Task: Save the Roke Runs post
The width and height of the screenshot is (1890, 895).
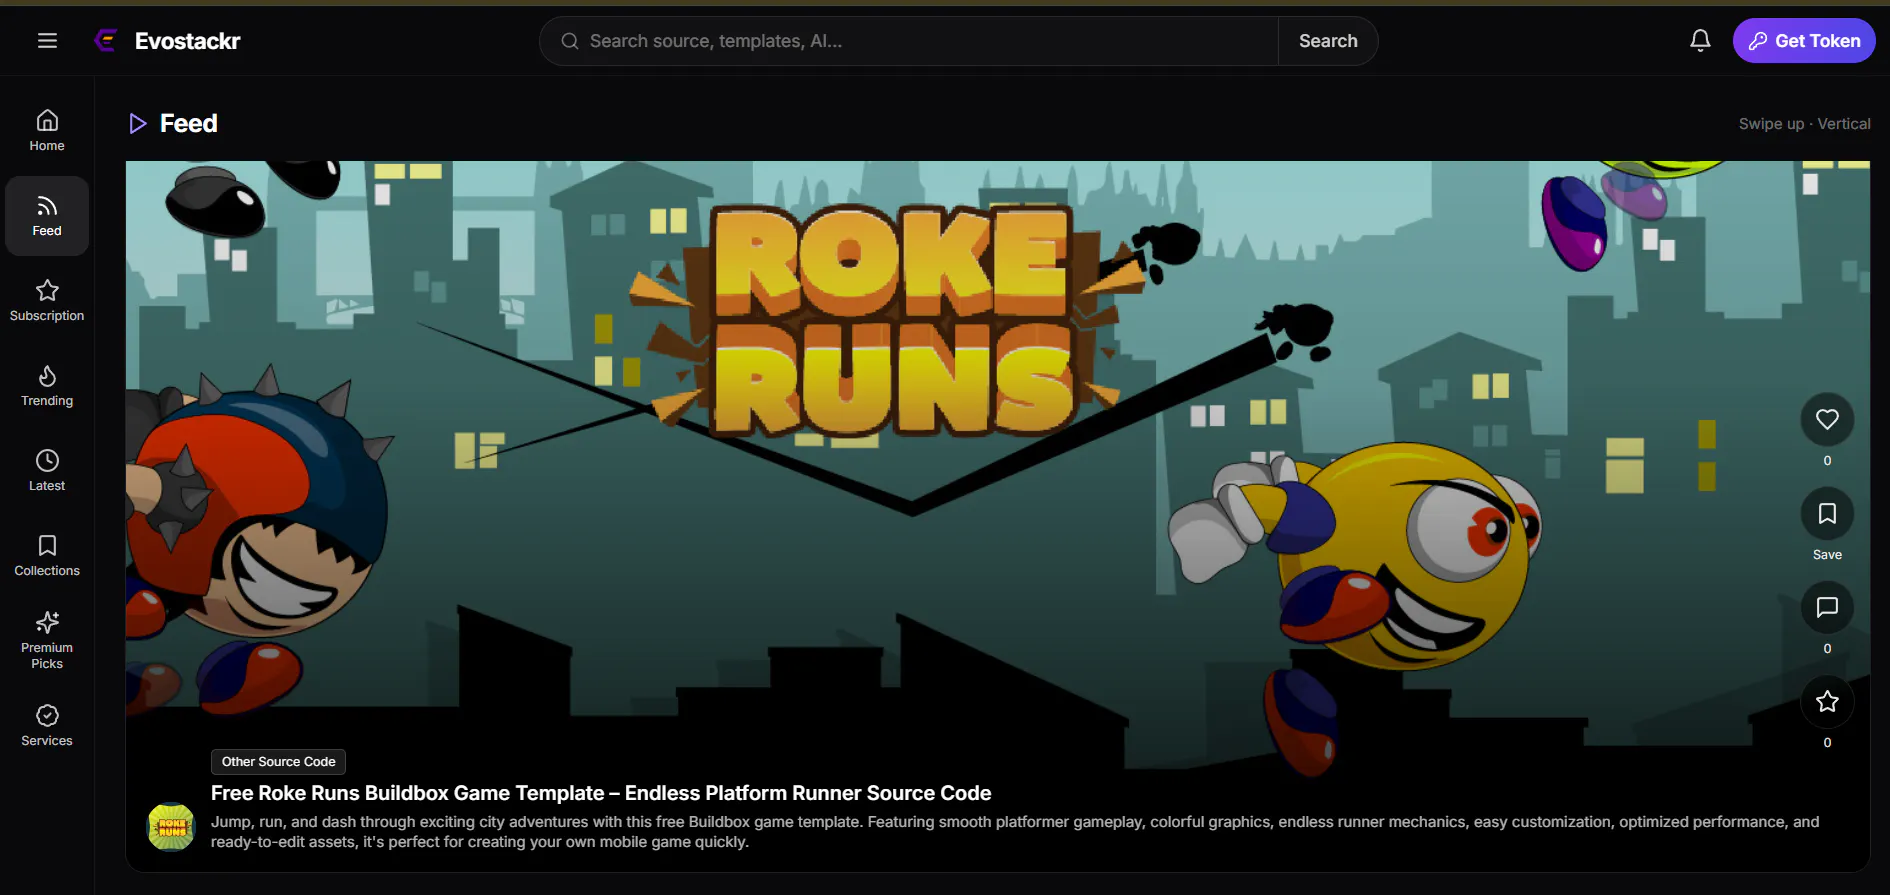Action: pyautogui.click(x=1827, y=514)
